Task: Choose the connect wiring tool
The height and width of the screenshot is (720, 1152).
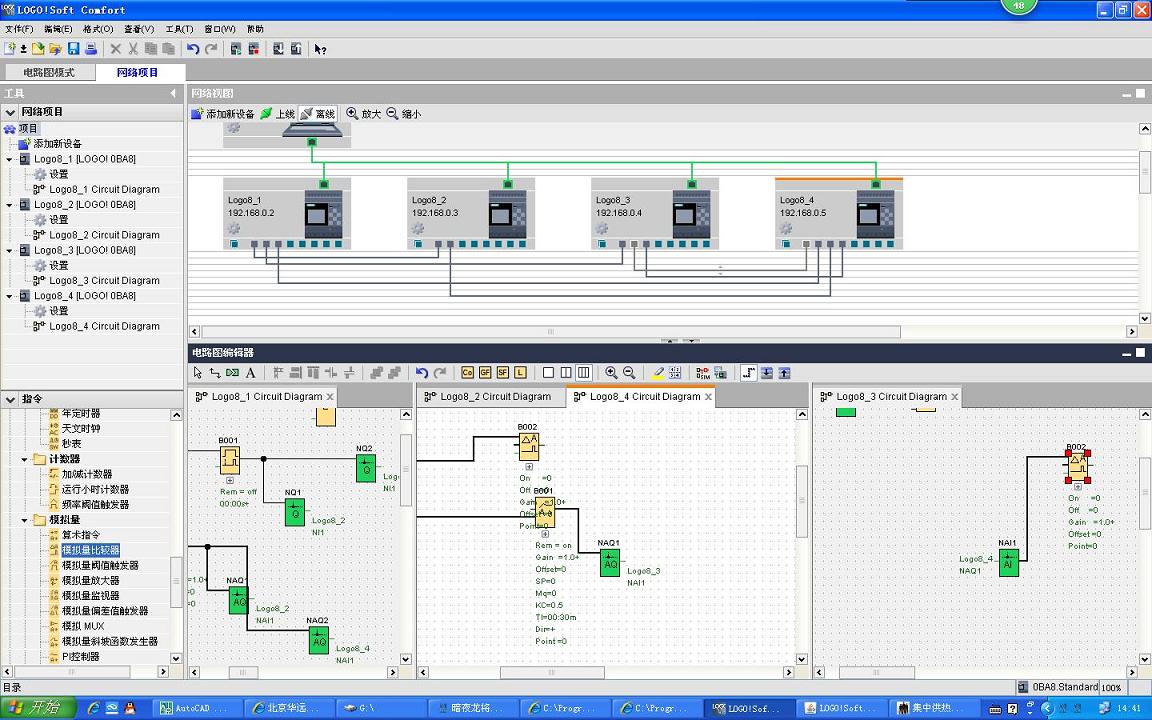Action: (215, 372)
